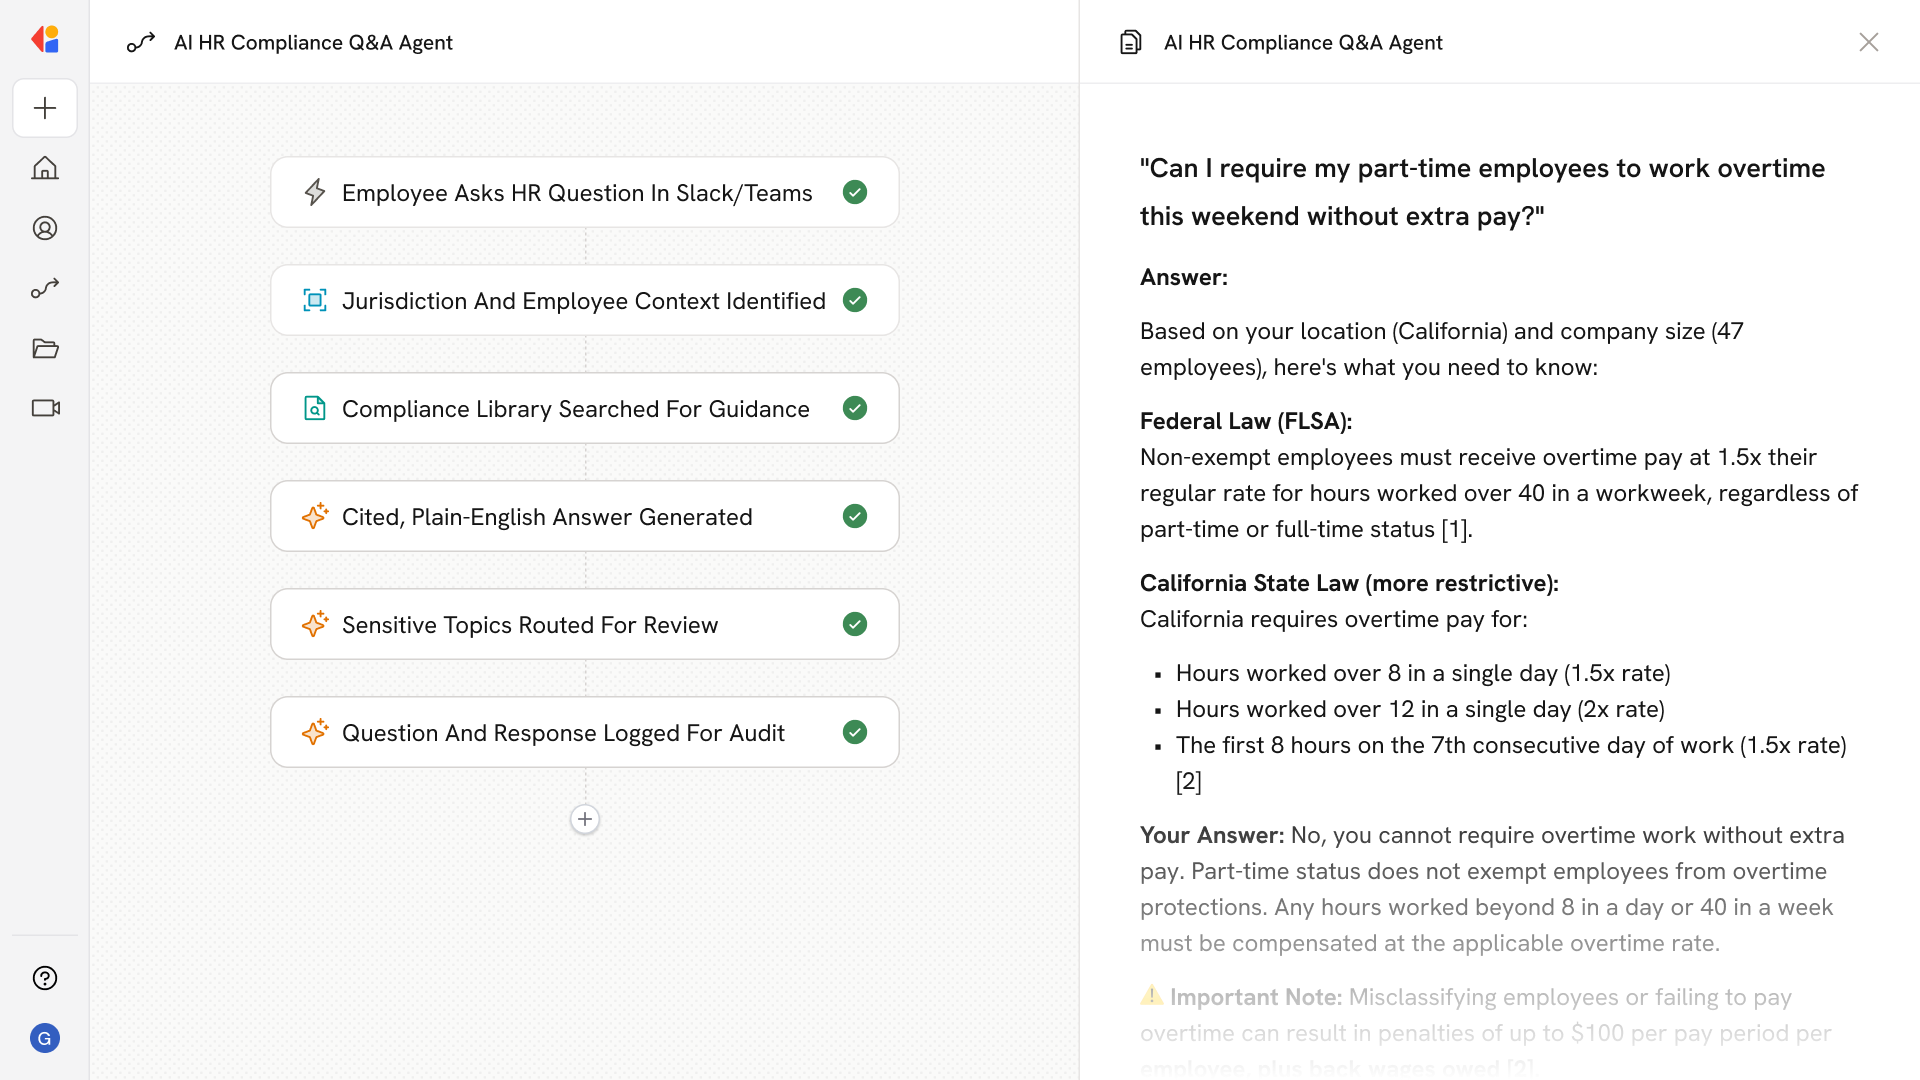Open the workflows path icon in the sidebar
The image size is (1920, 1080).
[45, 288]
